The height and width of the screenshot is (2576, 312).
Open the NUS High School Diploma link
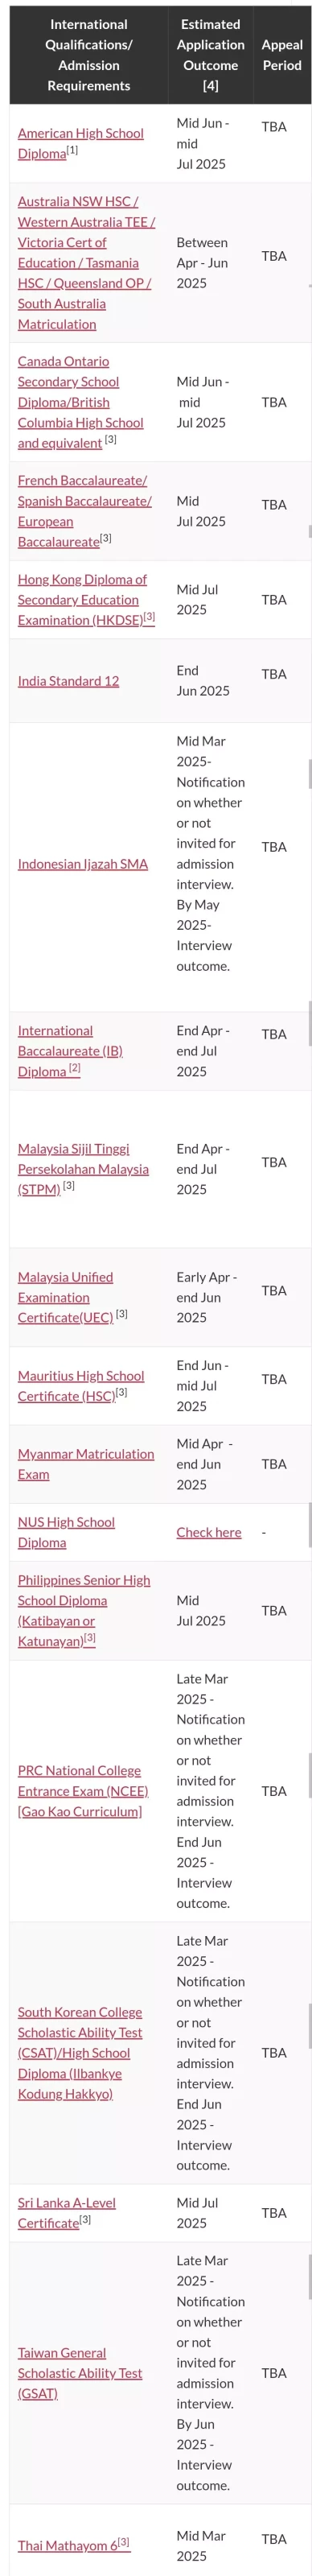click(66, 1532)
